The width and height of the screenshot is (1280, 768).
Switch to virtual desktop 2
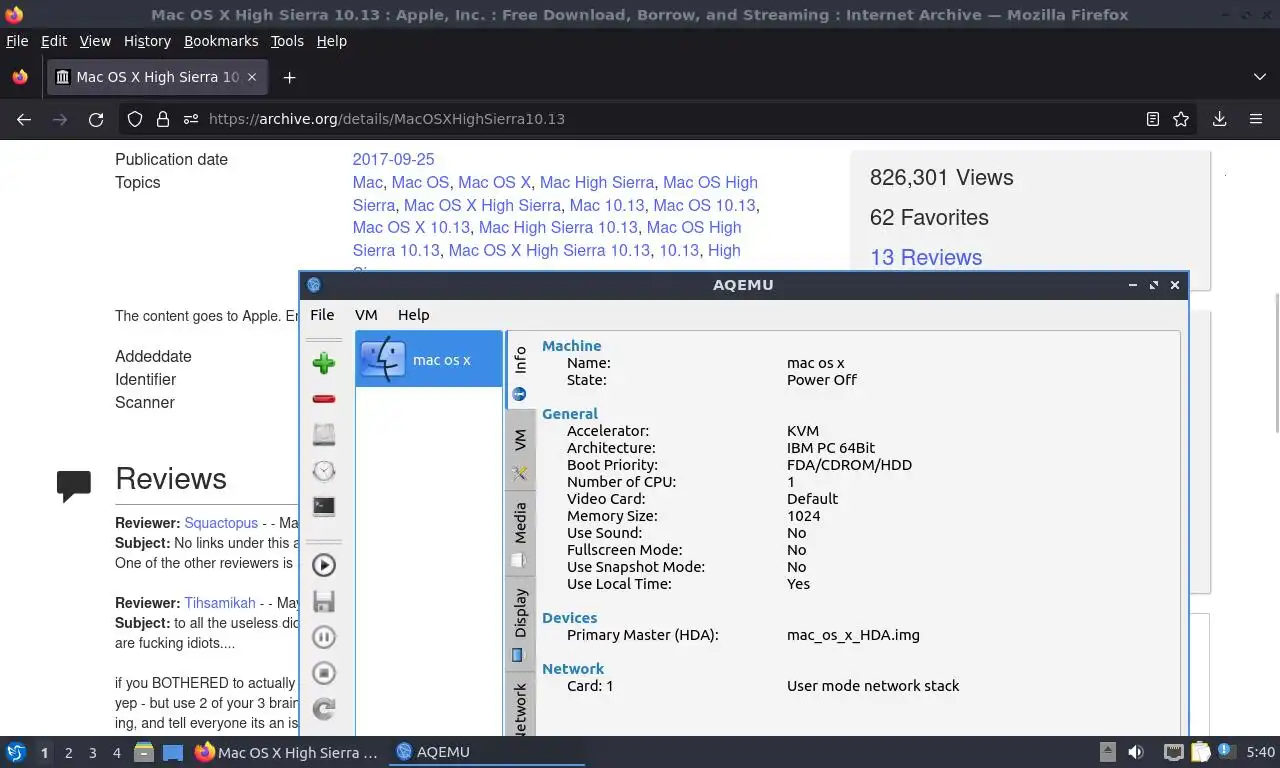click(x=68, y=753)
